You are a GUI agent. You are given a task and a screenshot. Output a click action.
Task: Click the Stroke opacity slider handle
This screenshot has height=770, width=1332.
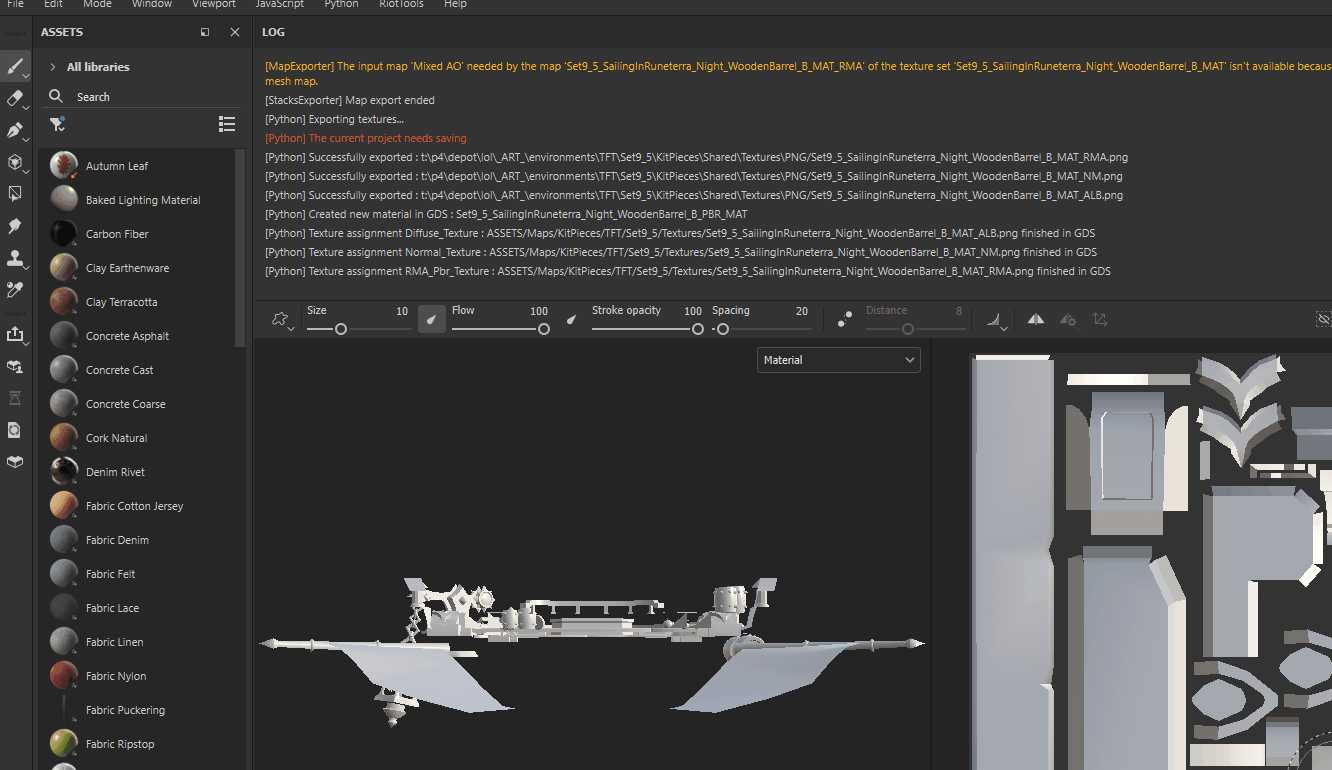coord(698,329)
